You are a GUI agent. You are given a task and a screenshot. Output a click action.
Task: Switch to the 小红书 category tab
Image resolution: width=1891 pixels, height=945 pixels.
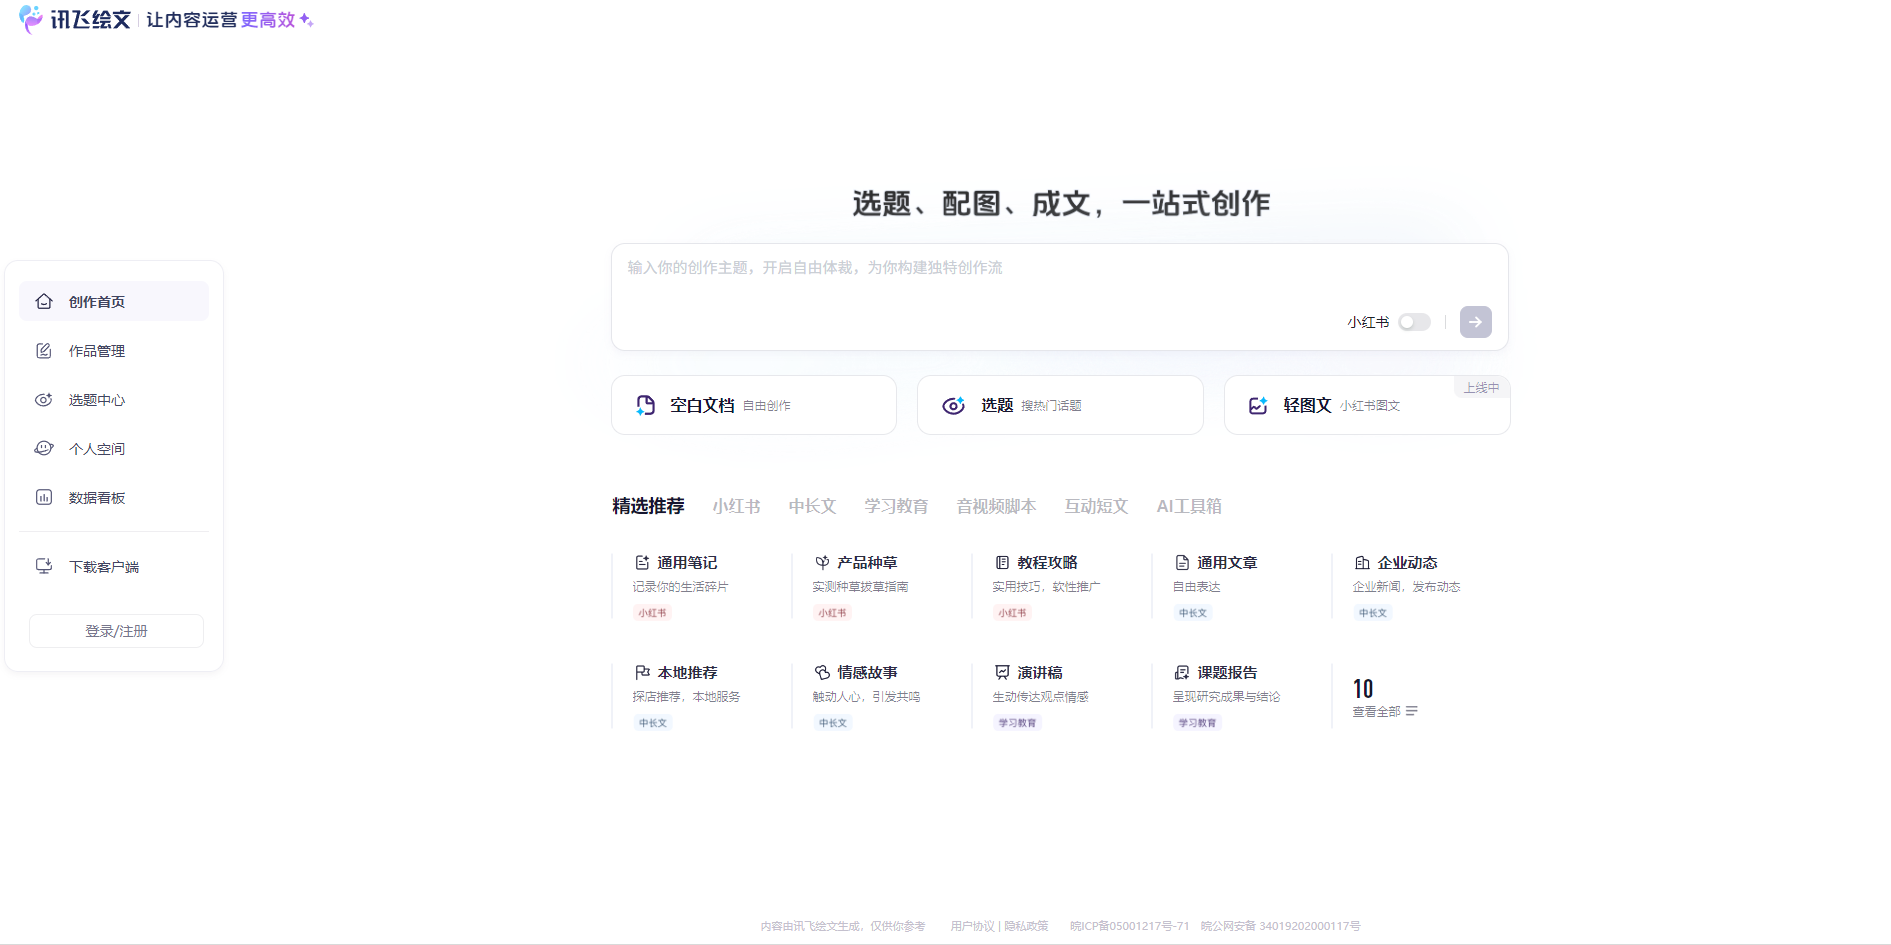tap(736, 506)
